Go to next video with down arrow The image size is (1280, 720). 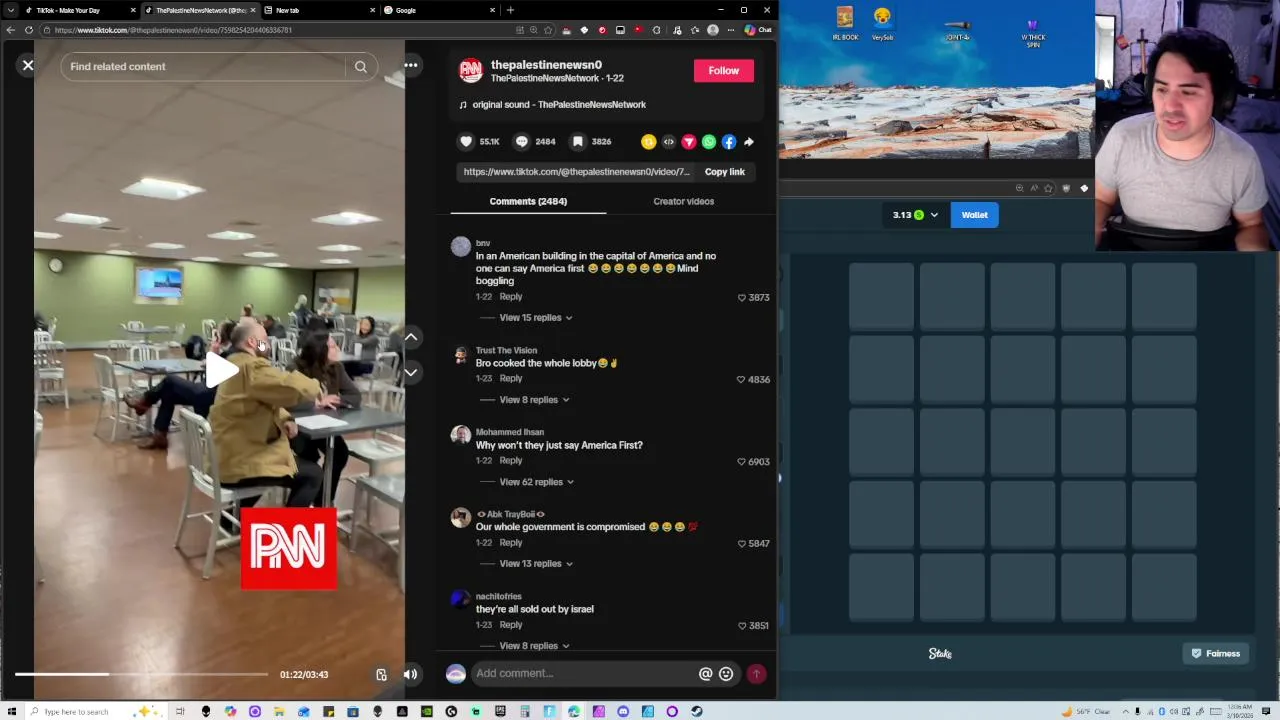411,372
